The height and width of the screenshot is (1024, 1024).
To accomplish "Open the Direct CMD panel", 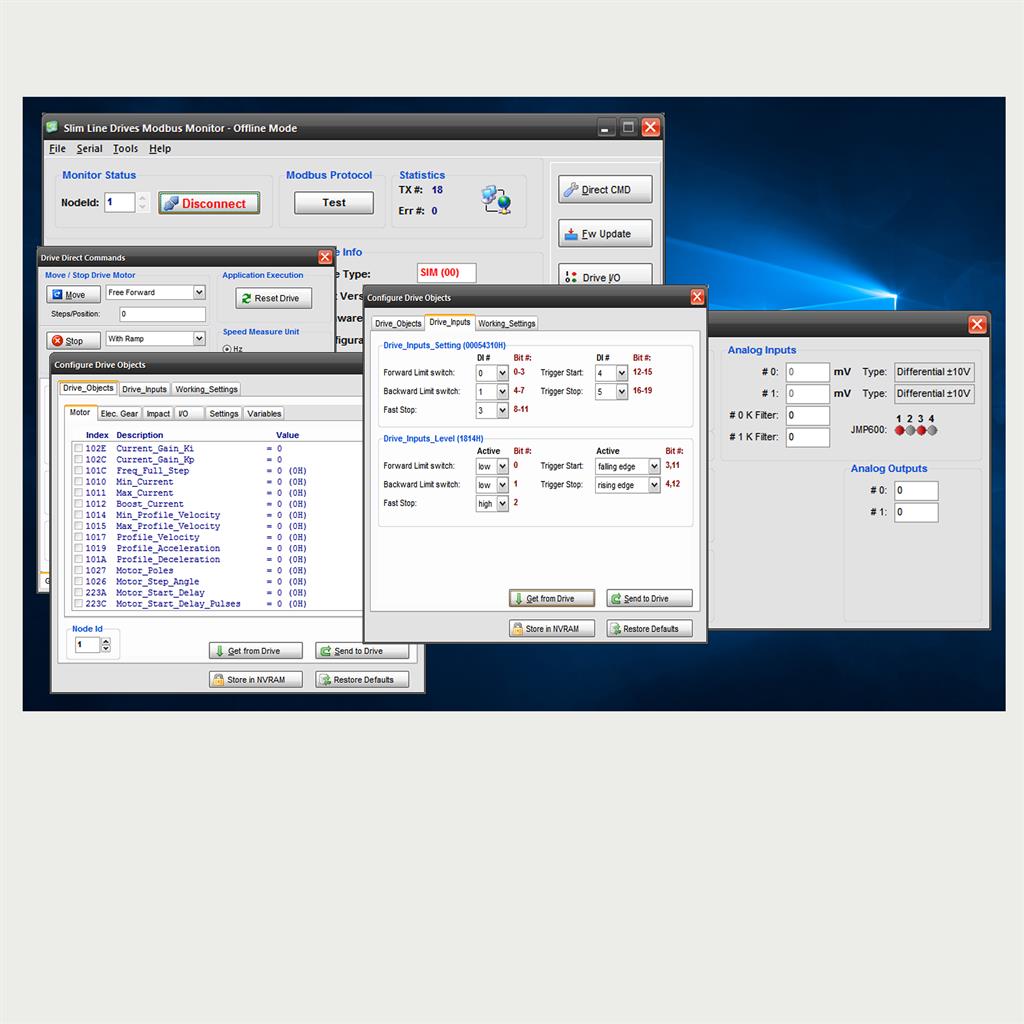I will click(x=605, y=189).
